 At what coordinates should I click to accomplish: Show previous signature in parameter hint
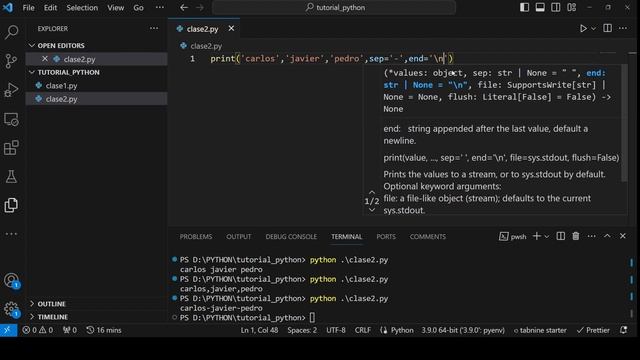(372, 192)
